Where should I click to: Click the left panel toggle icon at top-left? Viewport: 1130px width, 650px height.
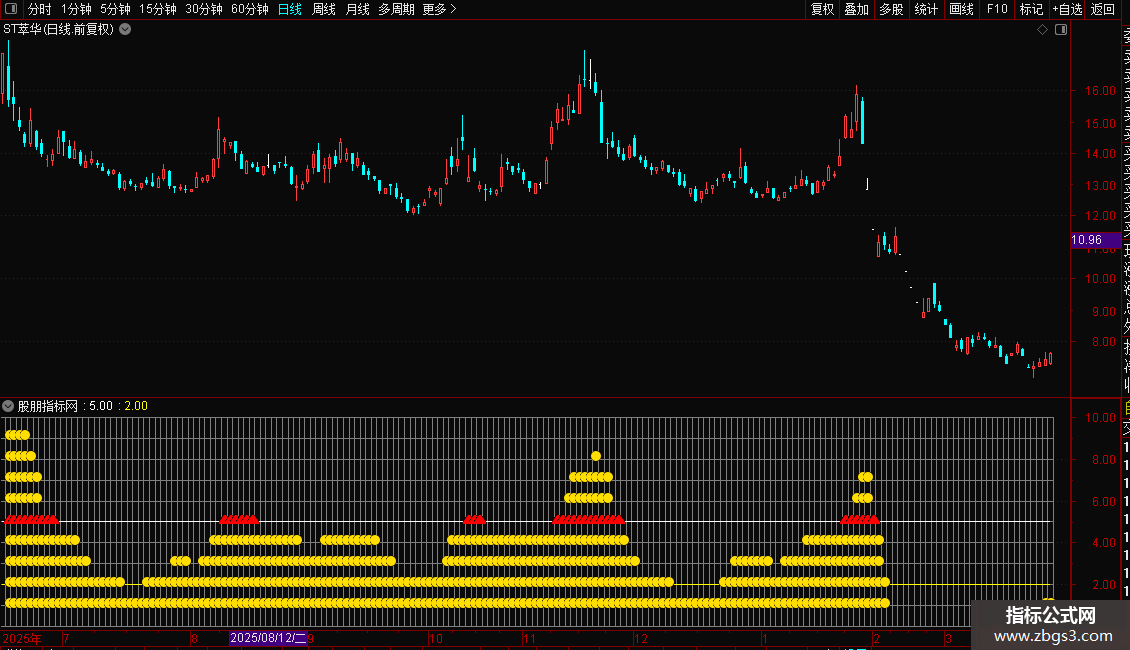click(x=12, y=10)
